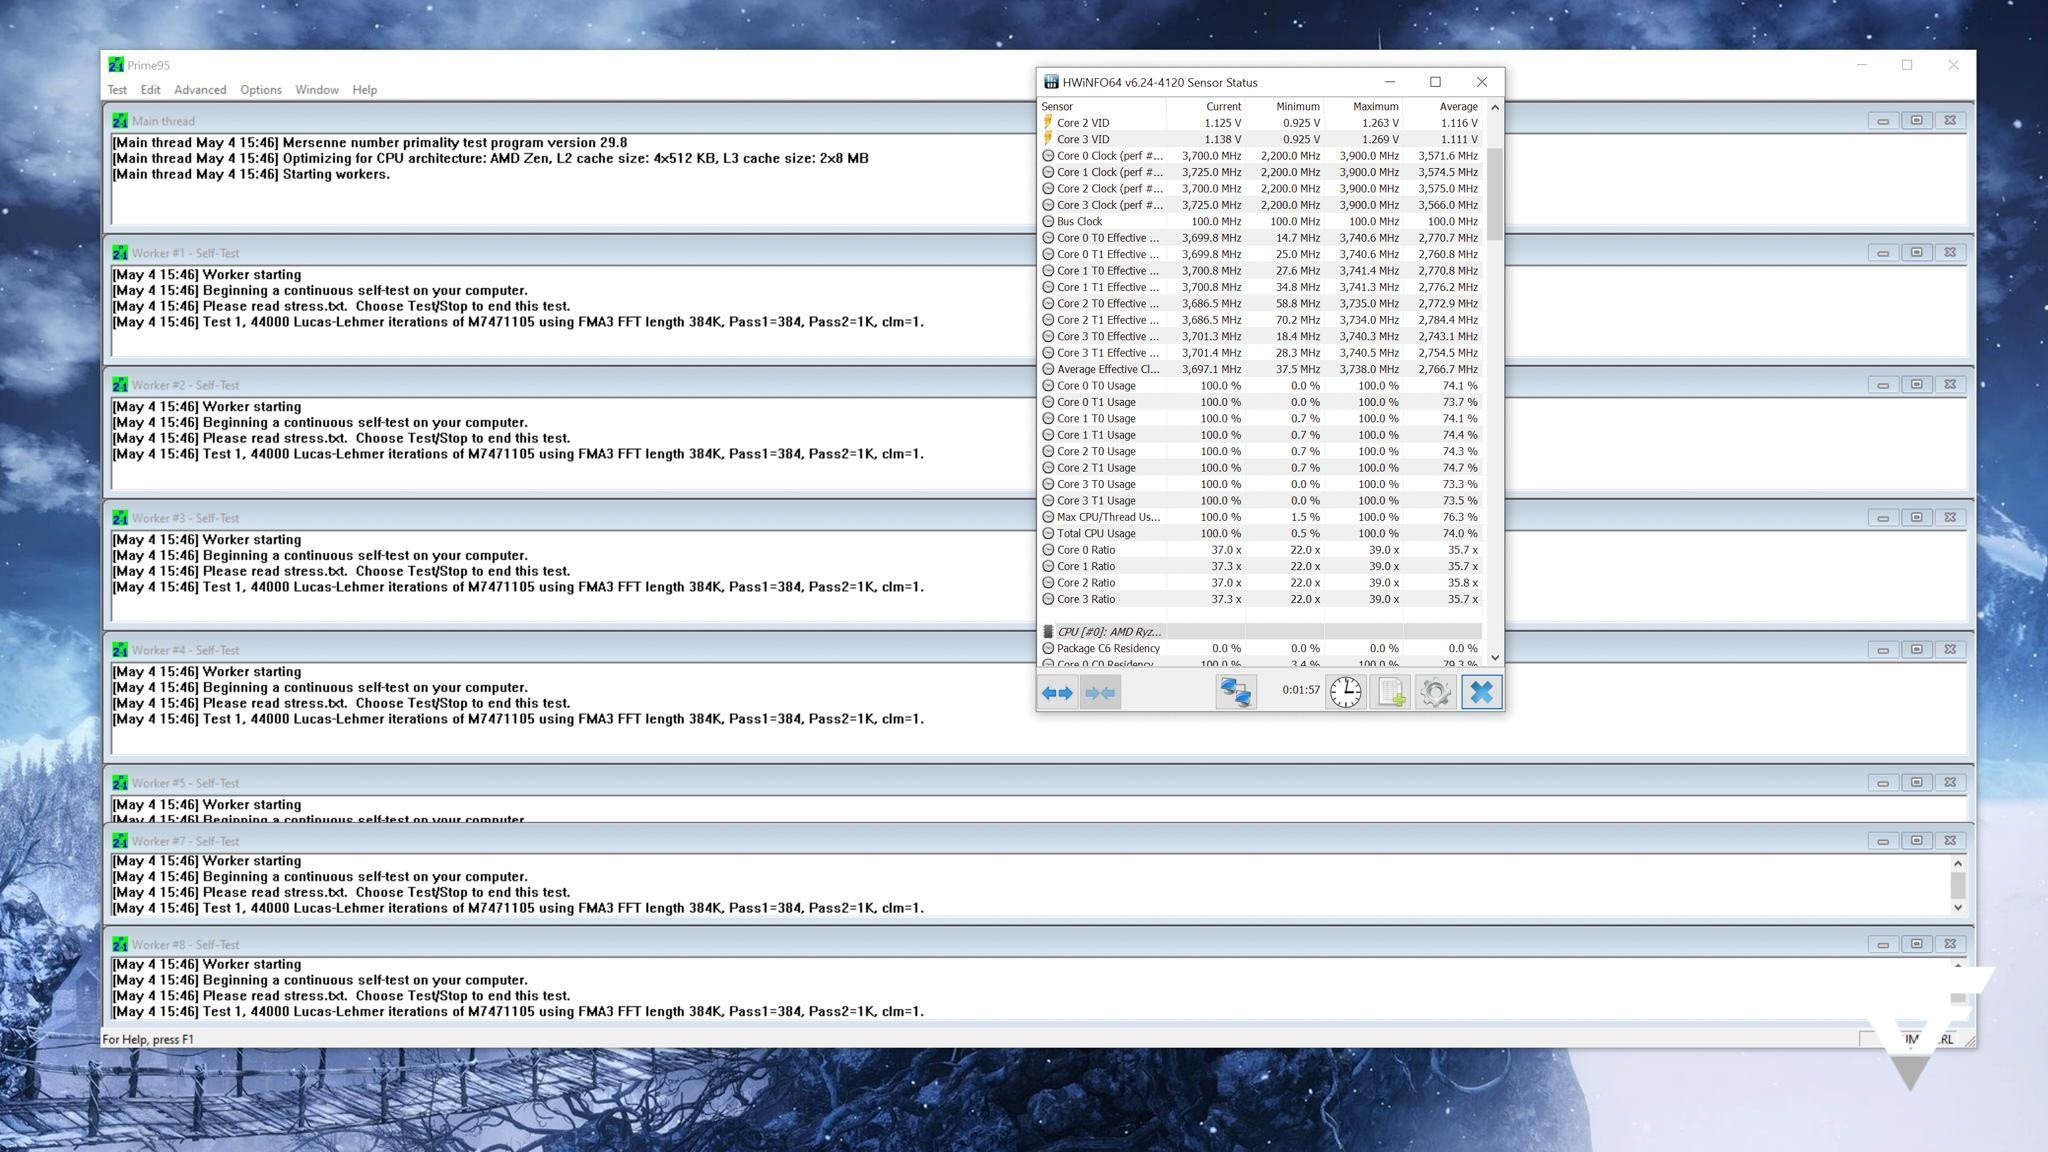
Task: Maximize the Main thread child window
Action: [1916, 121]
